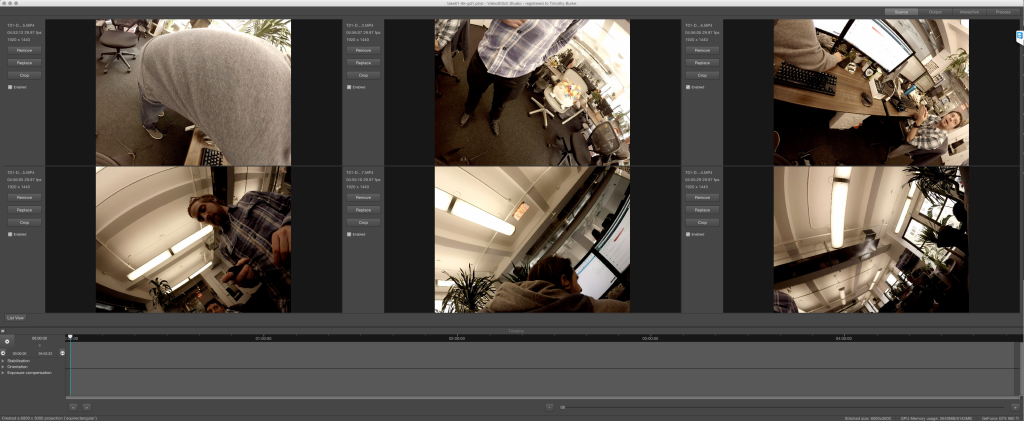This screenshot has height=421, width=1024.
Task: Click the working-area end field 04:03:22
Action: click(x=45, y=353)
